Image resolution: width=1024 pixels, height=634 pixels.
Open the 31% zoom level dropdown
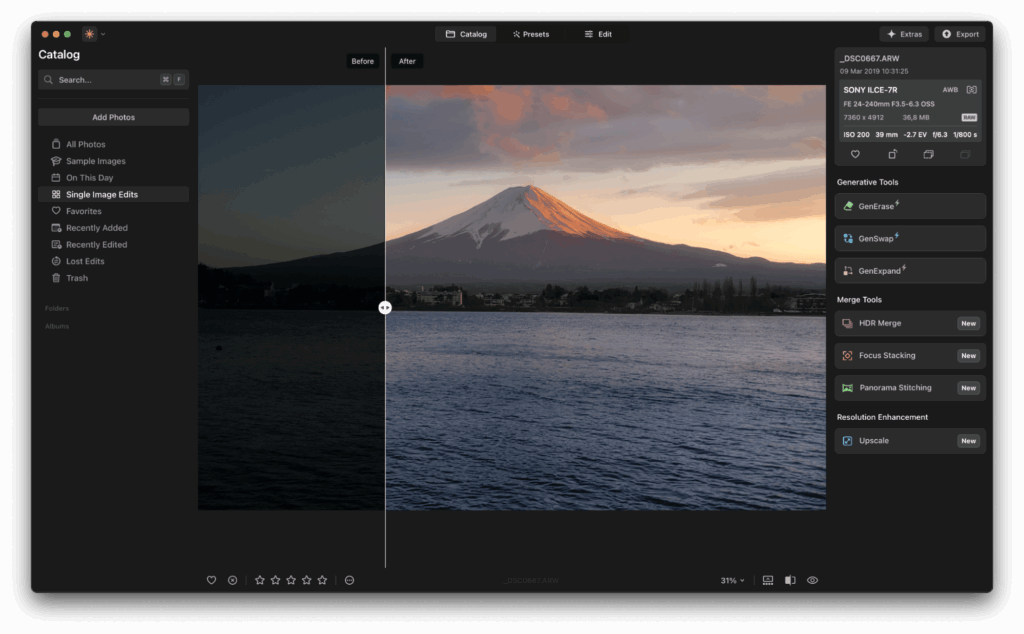click(x=731, y=580)
